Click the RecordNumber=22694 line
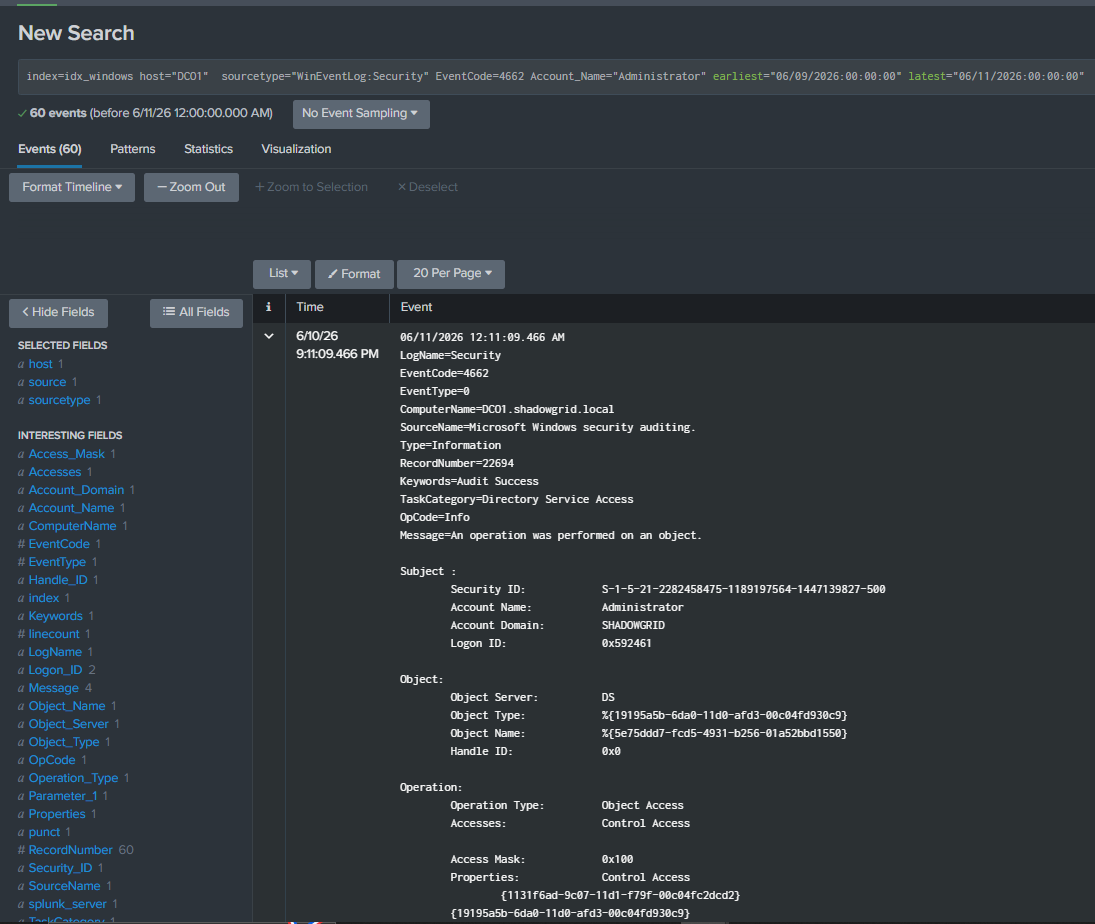Image resolution: width=1095 pixels, height=924 pixels. (457, 464)
